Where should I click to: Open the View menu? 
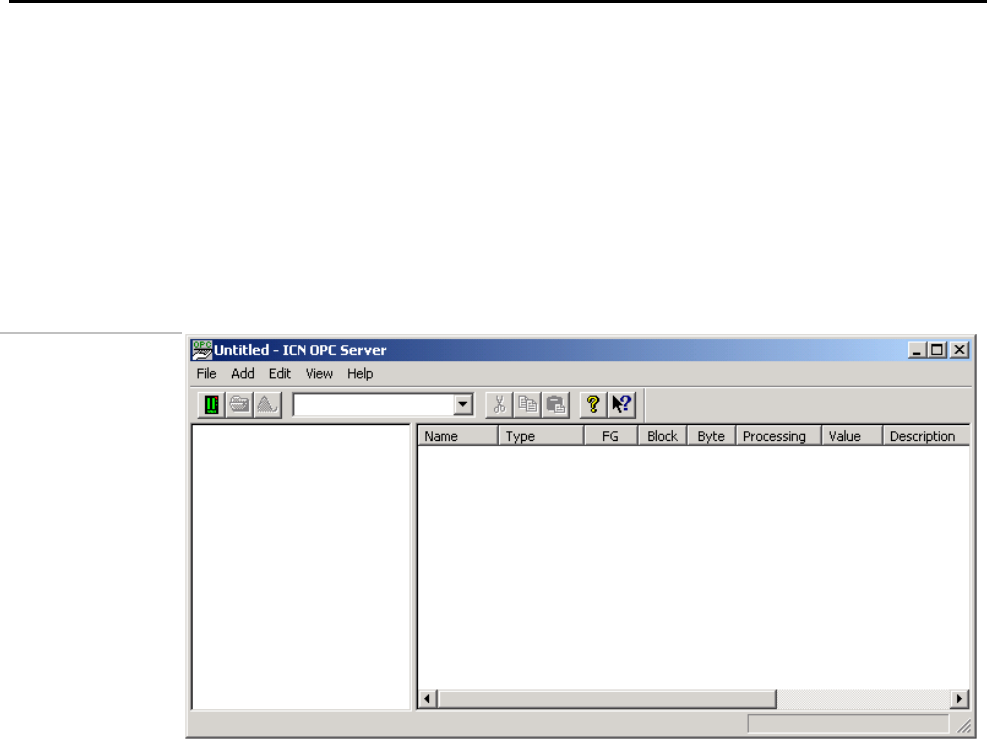319,374
